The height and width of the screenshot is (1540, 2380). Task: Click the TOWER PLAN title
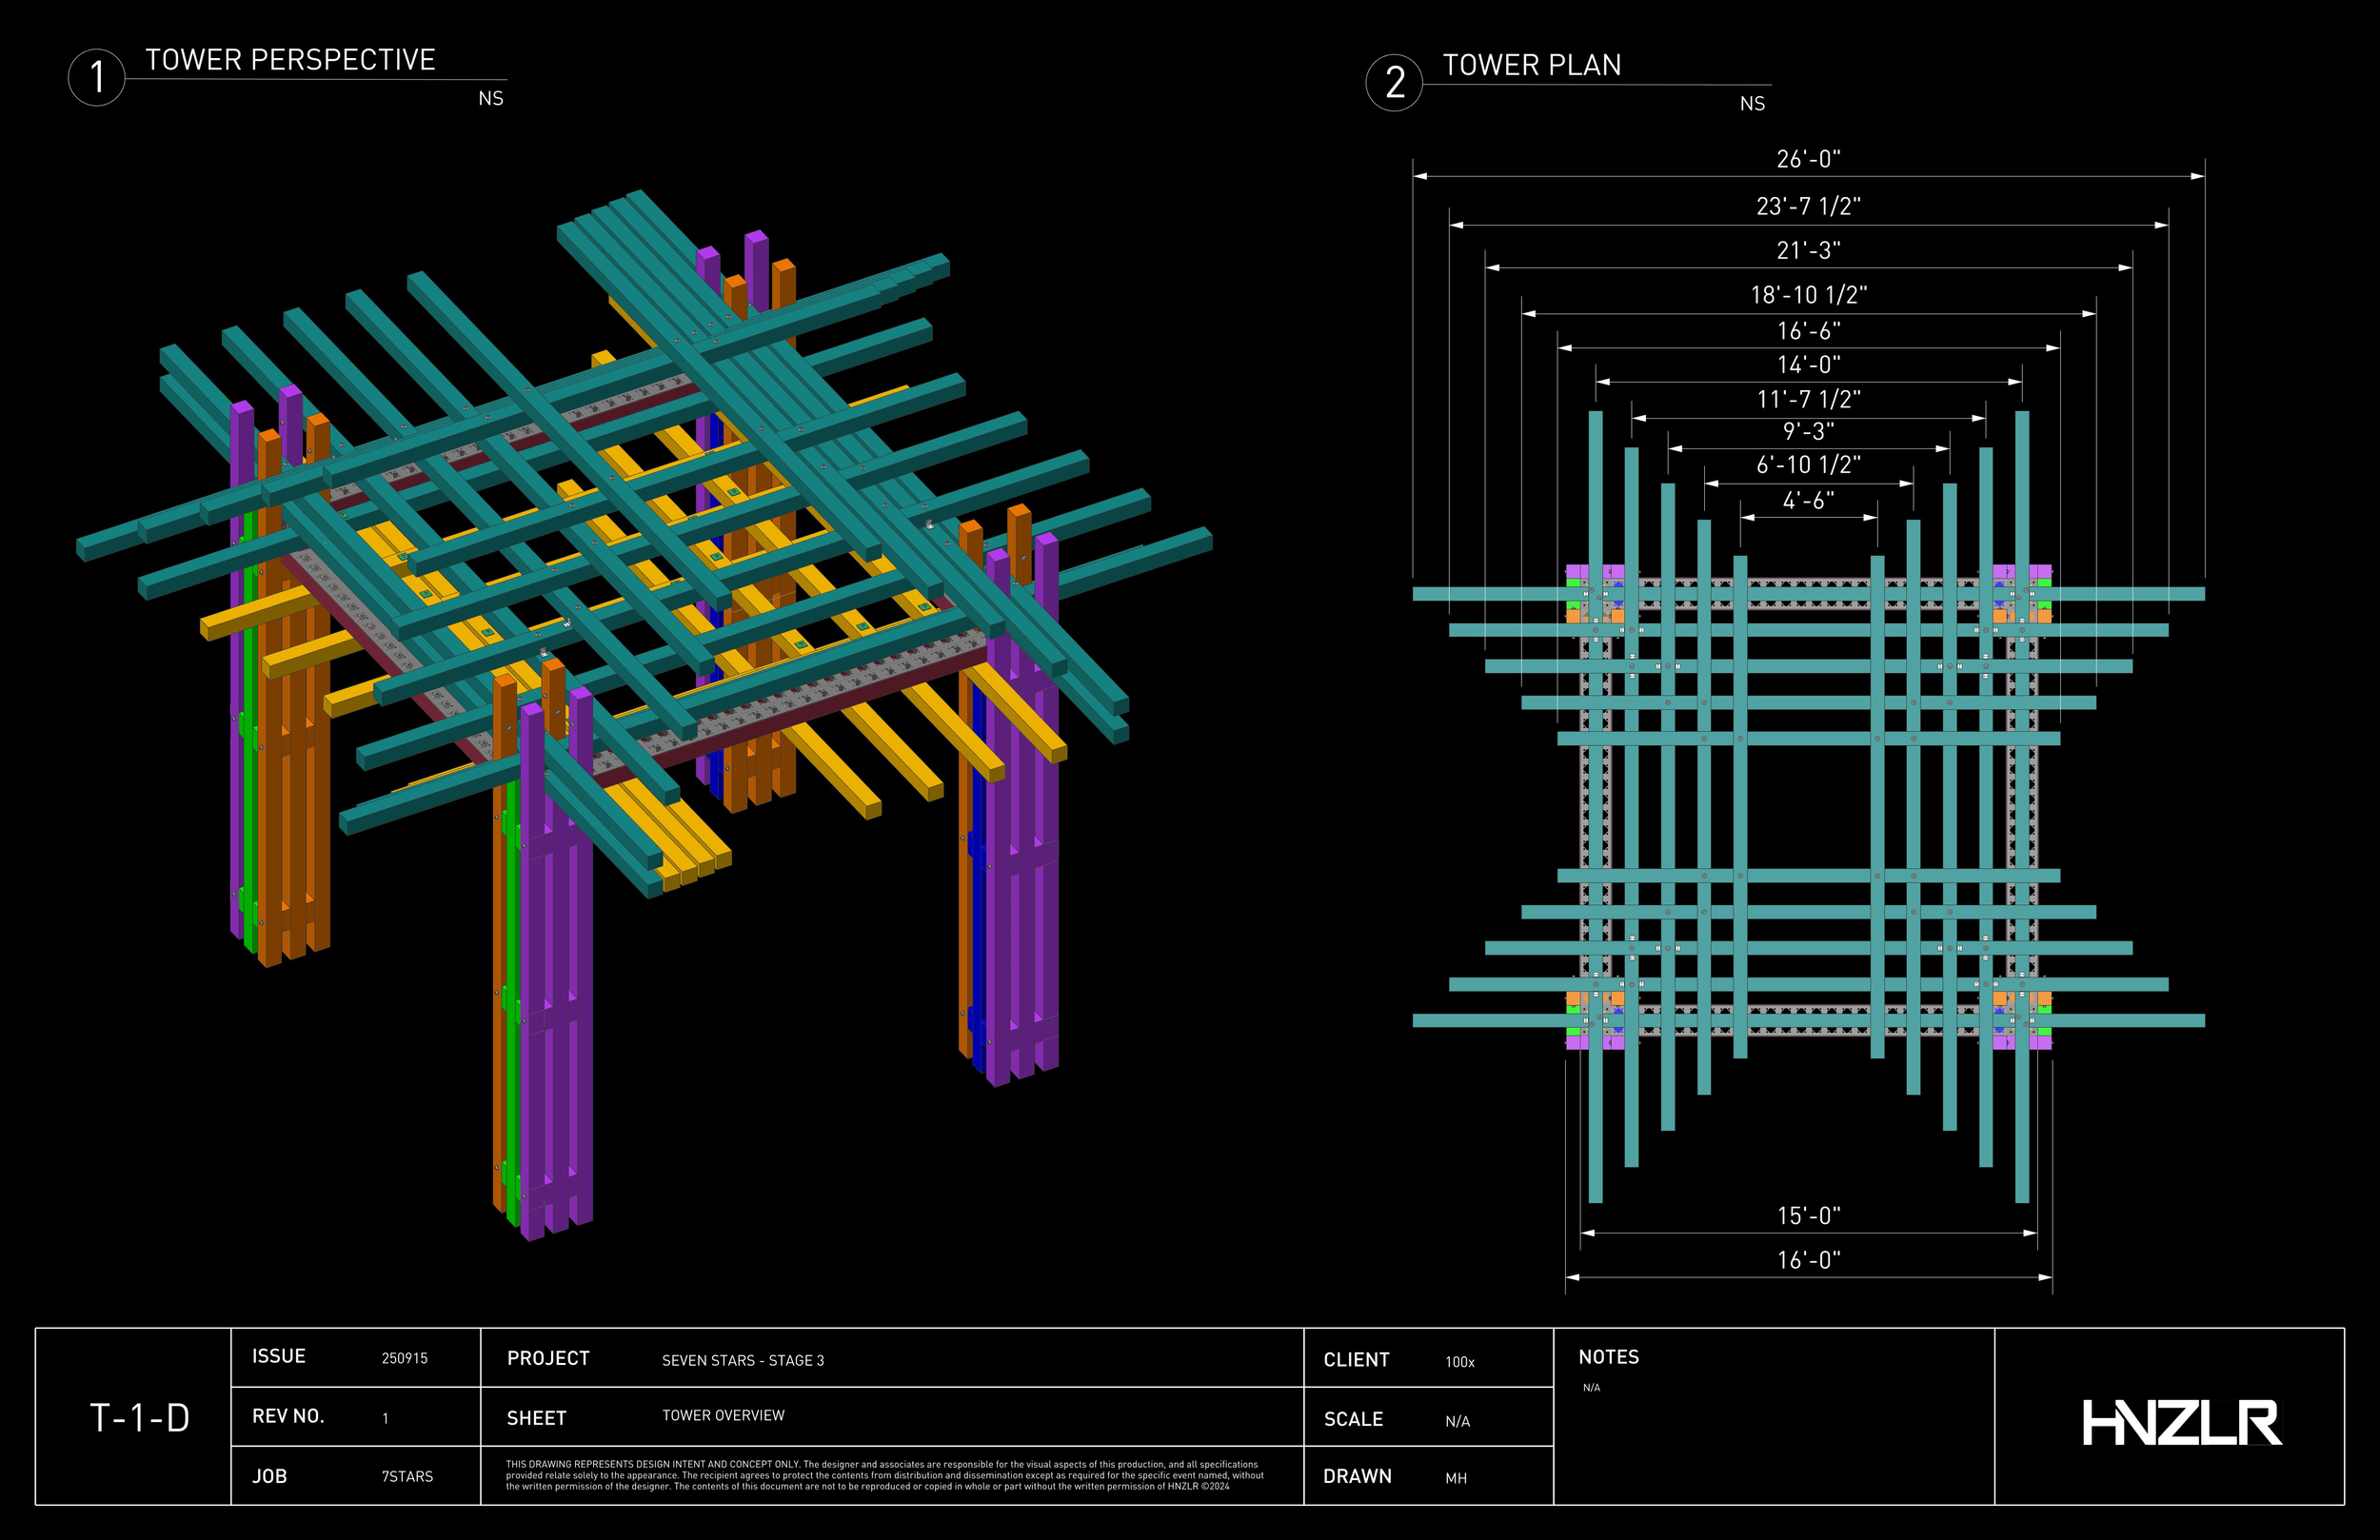tap(1531, 66)
